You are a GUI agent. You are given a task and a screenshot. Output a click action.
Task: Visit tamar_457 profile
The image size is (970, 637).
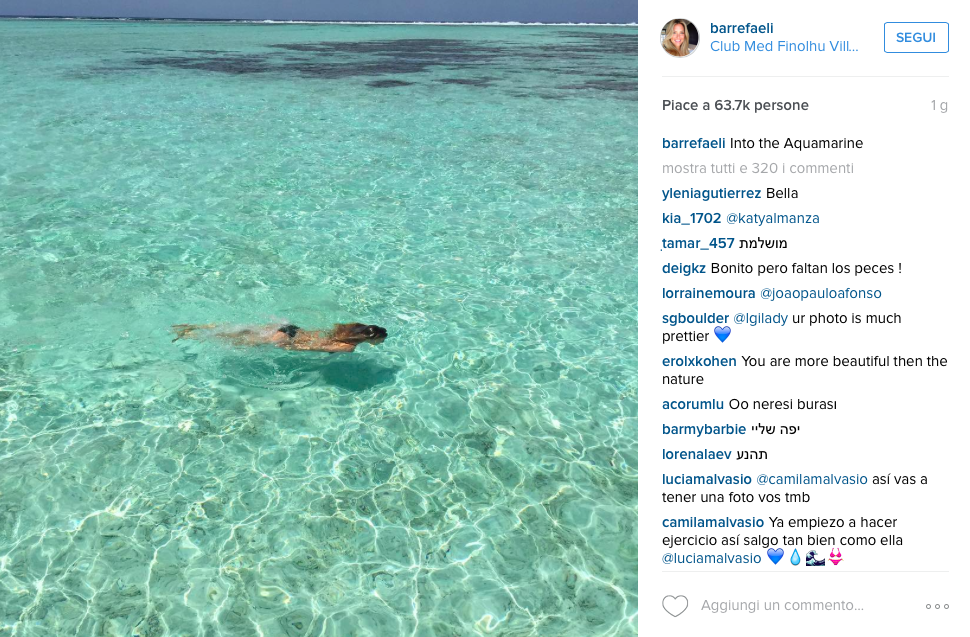[x=698, y=244]
